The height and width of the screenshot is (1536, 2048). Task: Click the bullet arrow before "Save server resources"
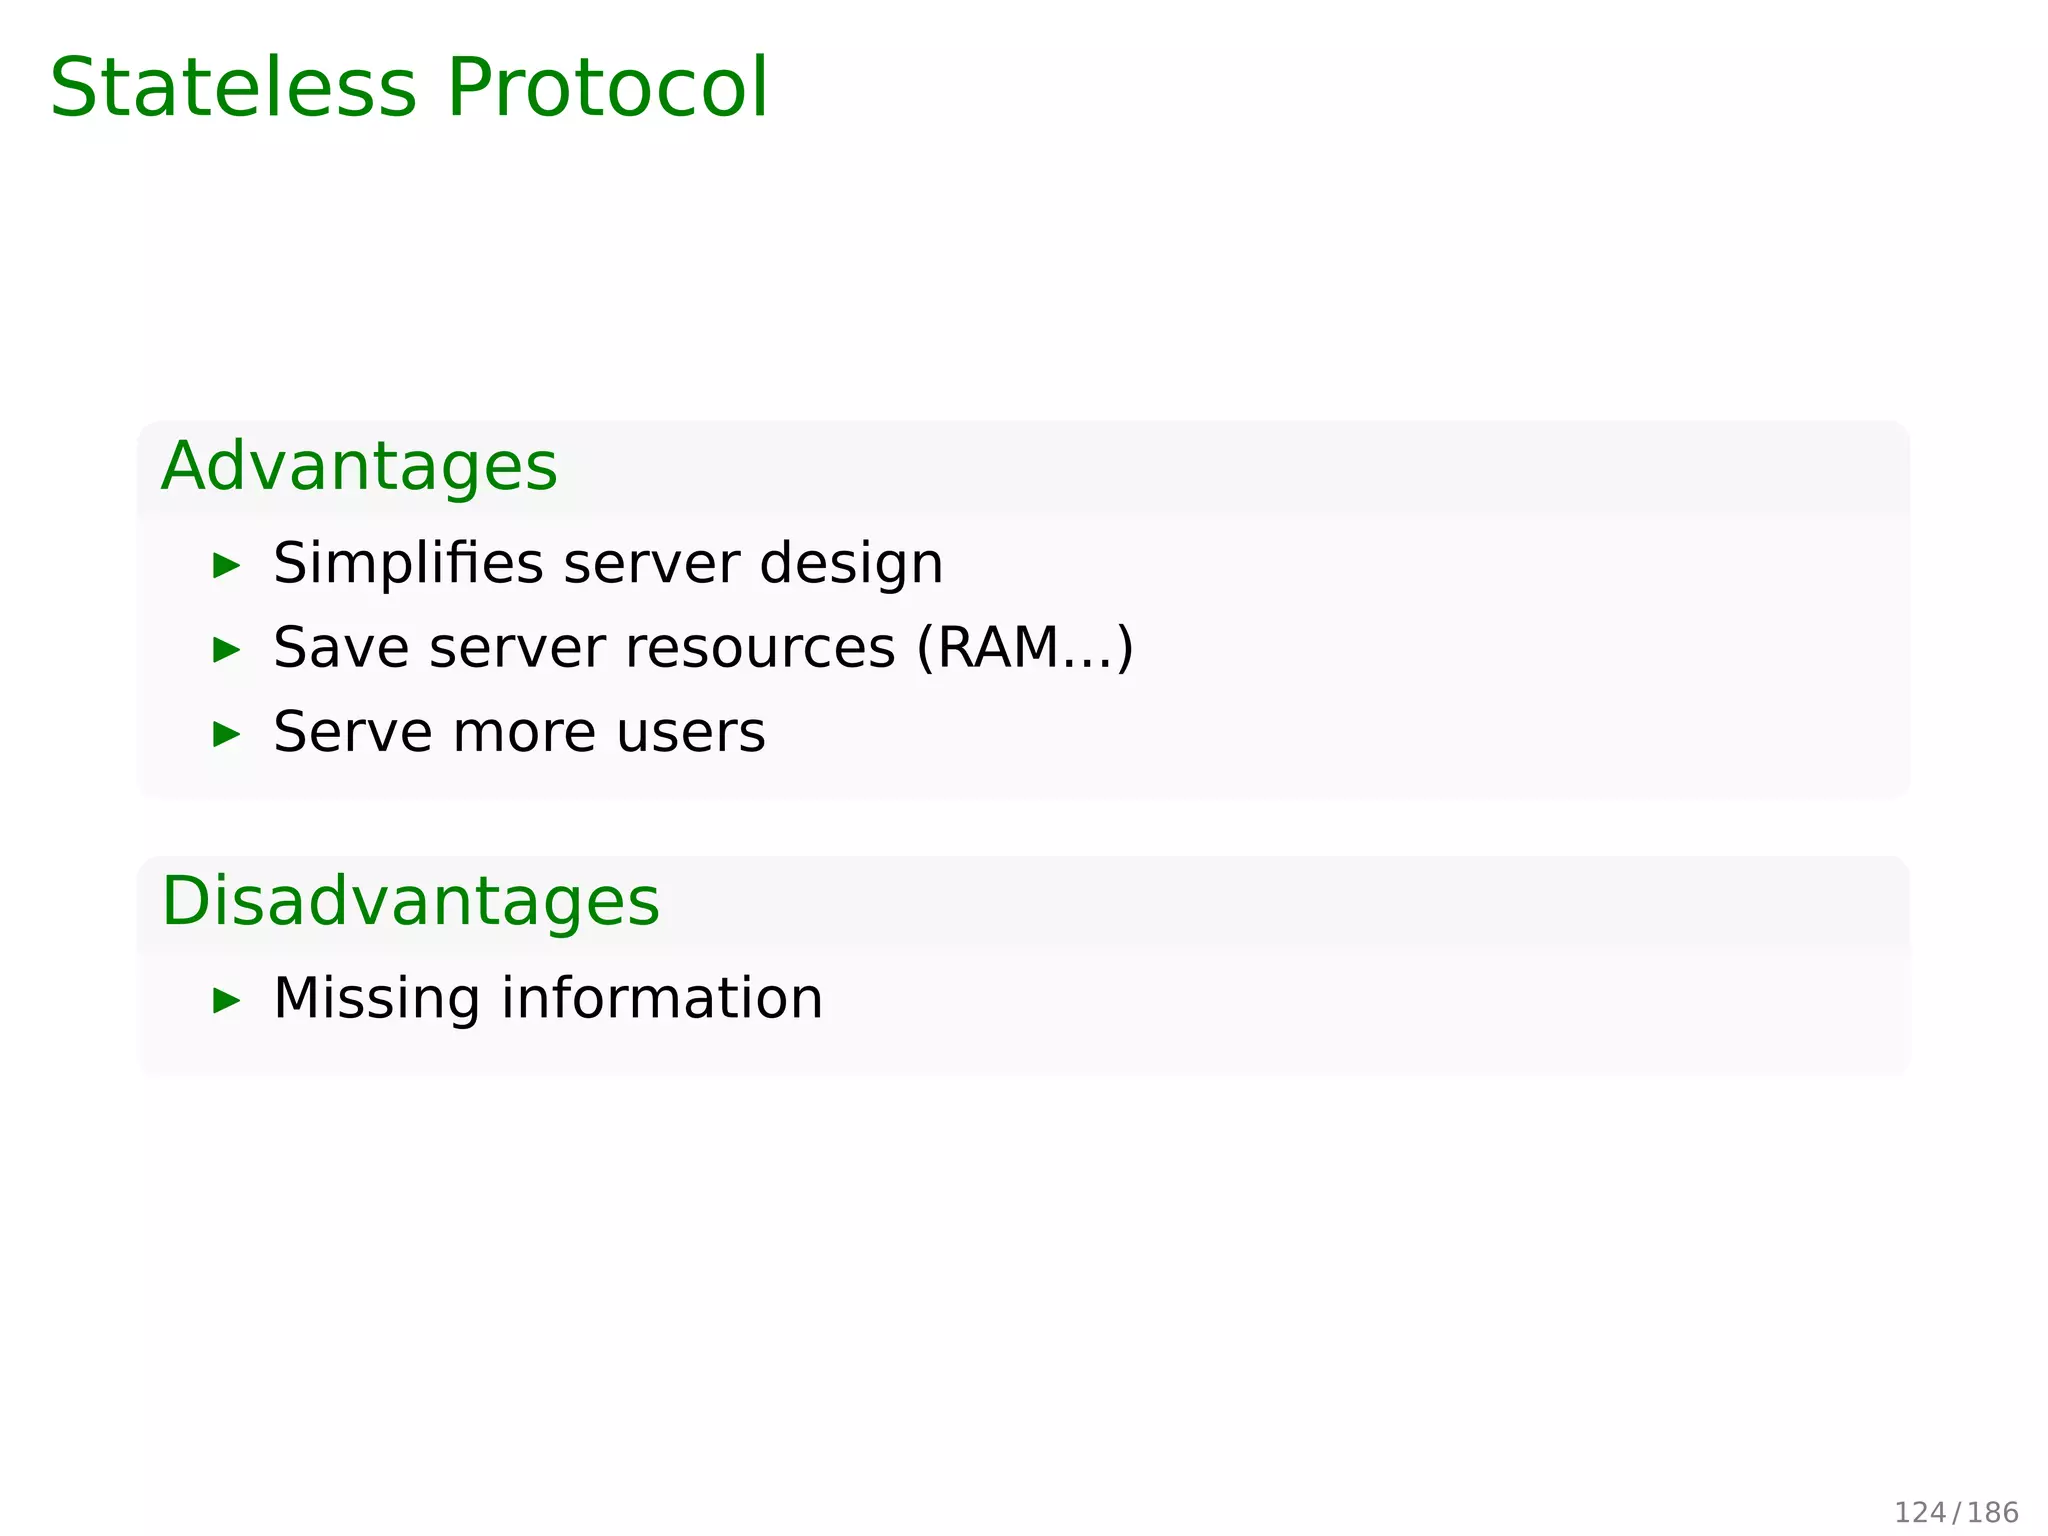click(227, 650)
